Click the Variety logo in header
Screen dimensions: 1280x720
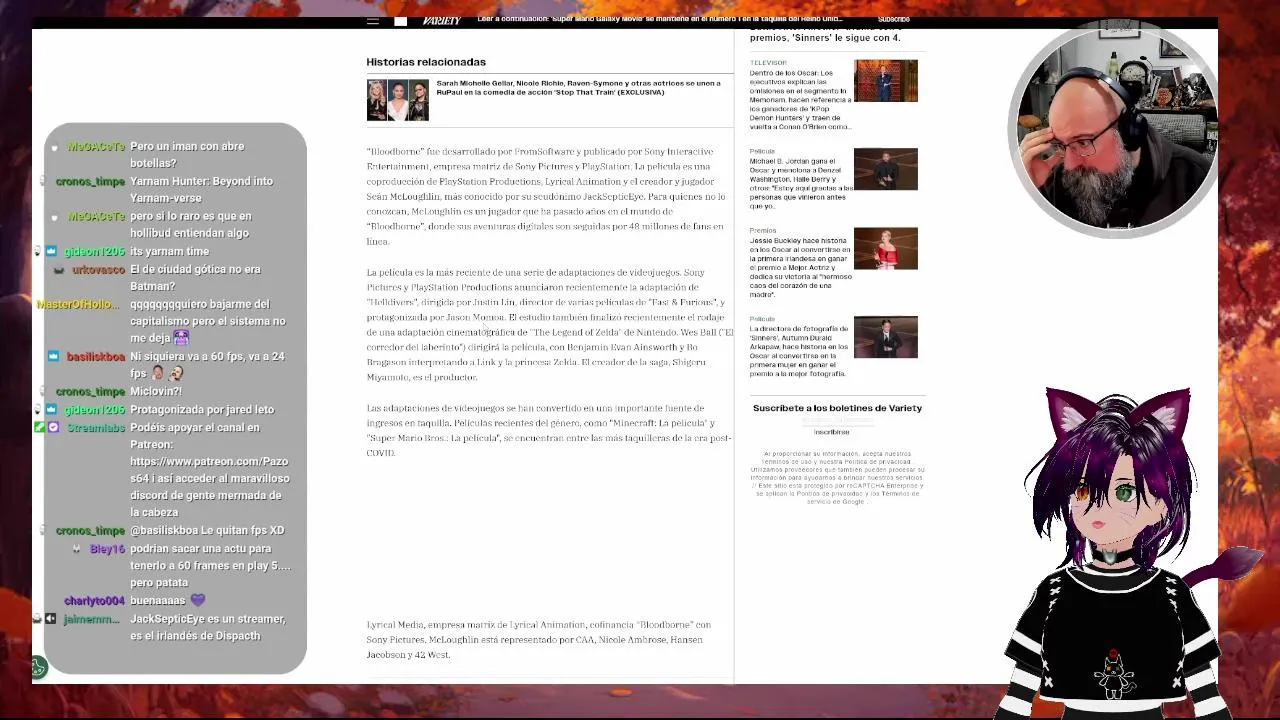(441, 21)
